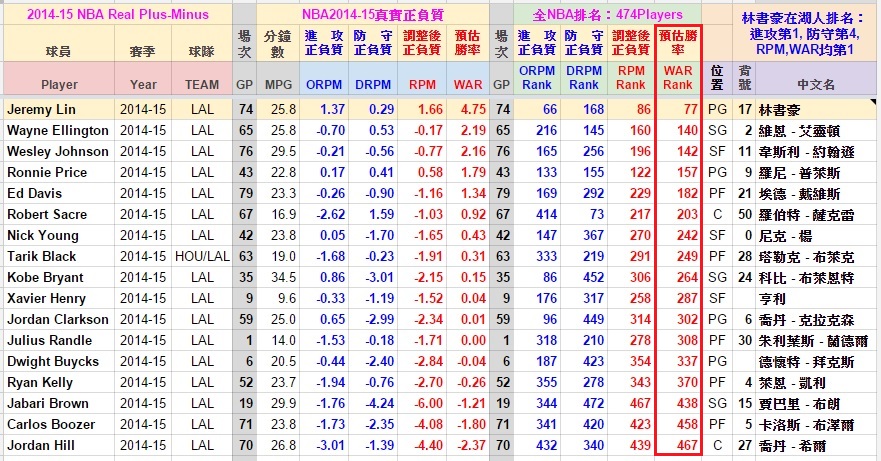Select the TEAM column header
Screen dimensions: 881x461
(203, 85)
